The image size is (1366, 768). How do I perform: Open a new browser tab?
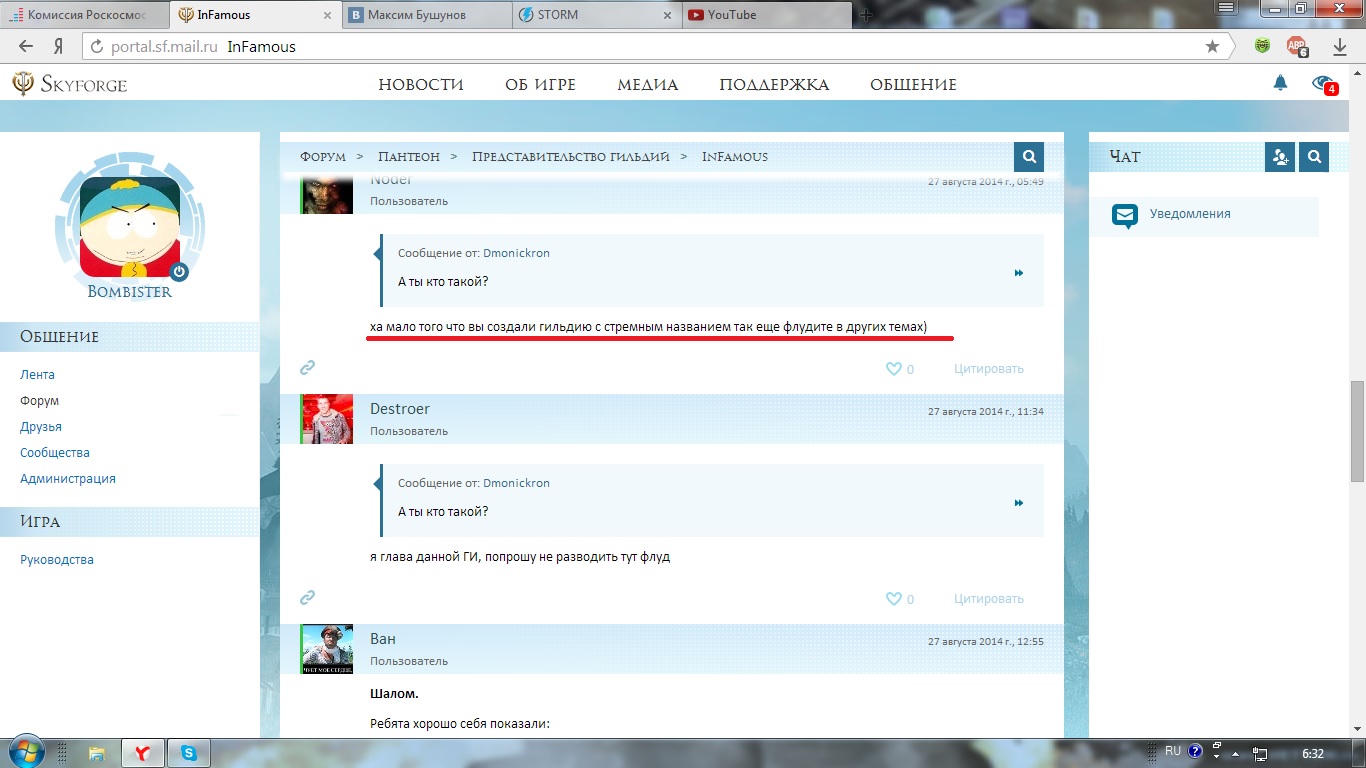[x=866, y=15]
